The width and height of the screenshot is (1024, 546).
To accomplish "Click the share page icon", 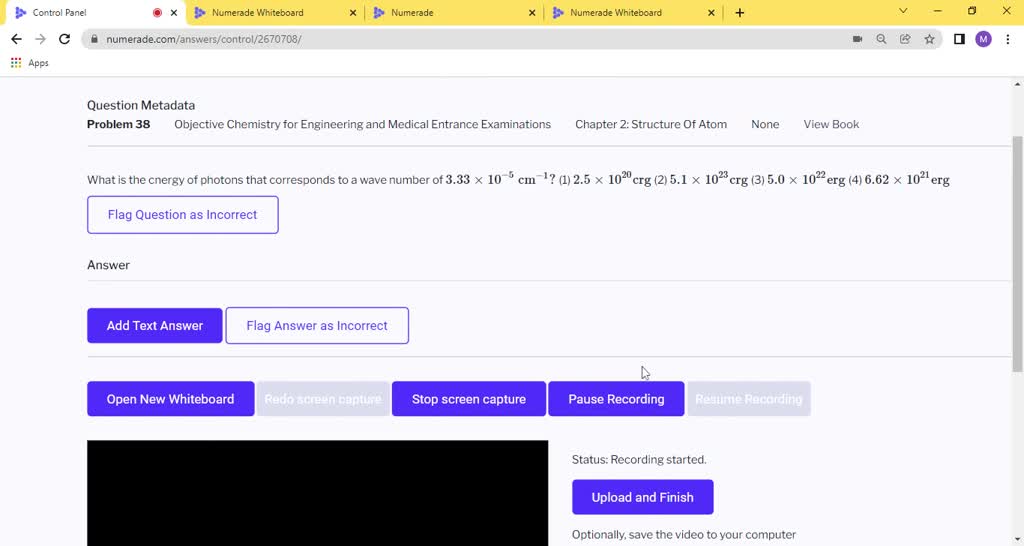I will pyautogui.click(x=905, y=39).
